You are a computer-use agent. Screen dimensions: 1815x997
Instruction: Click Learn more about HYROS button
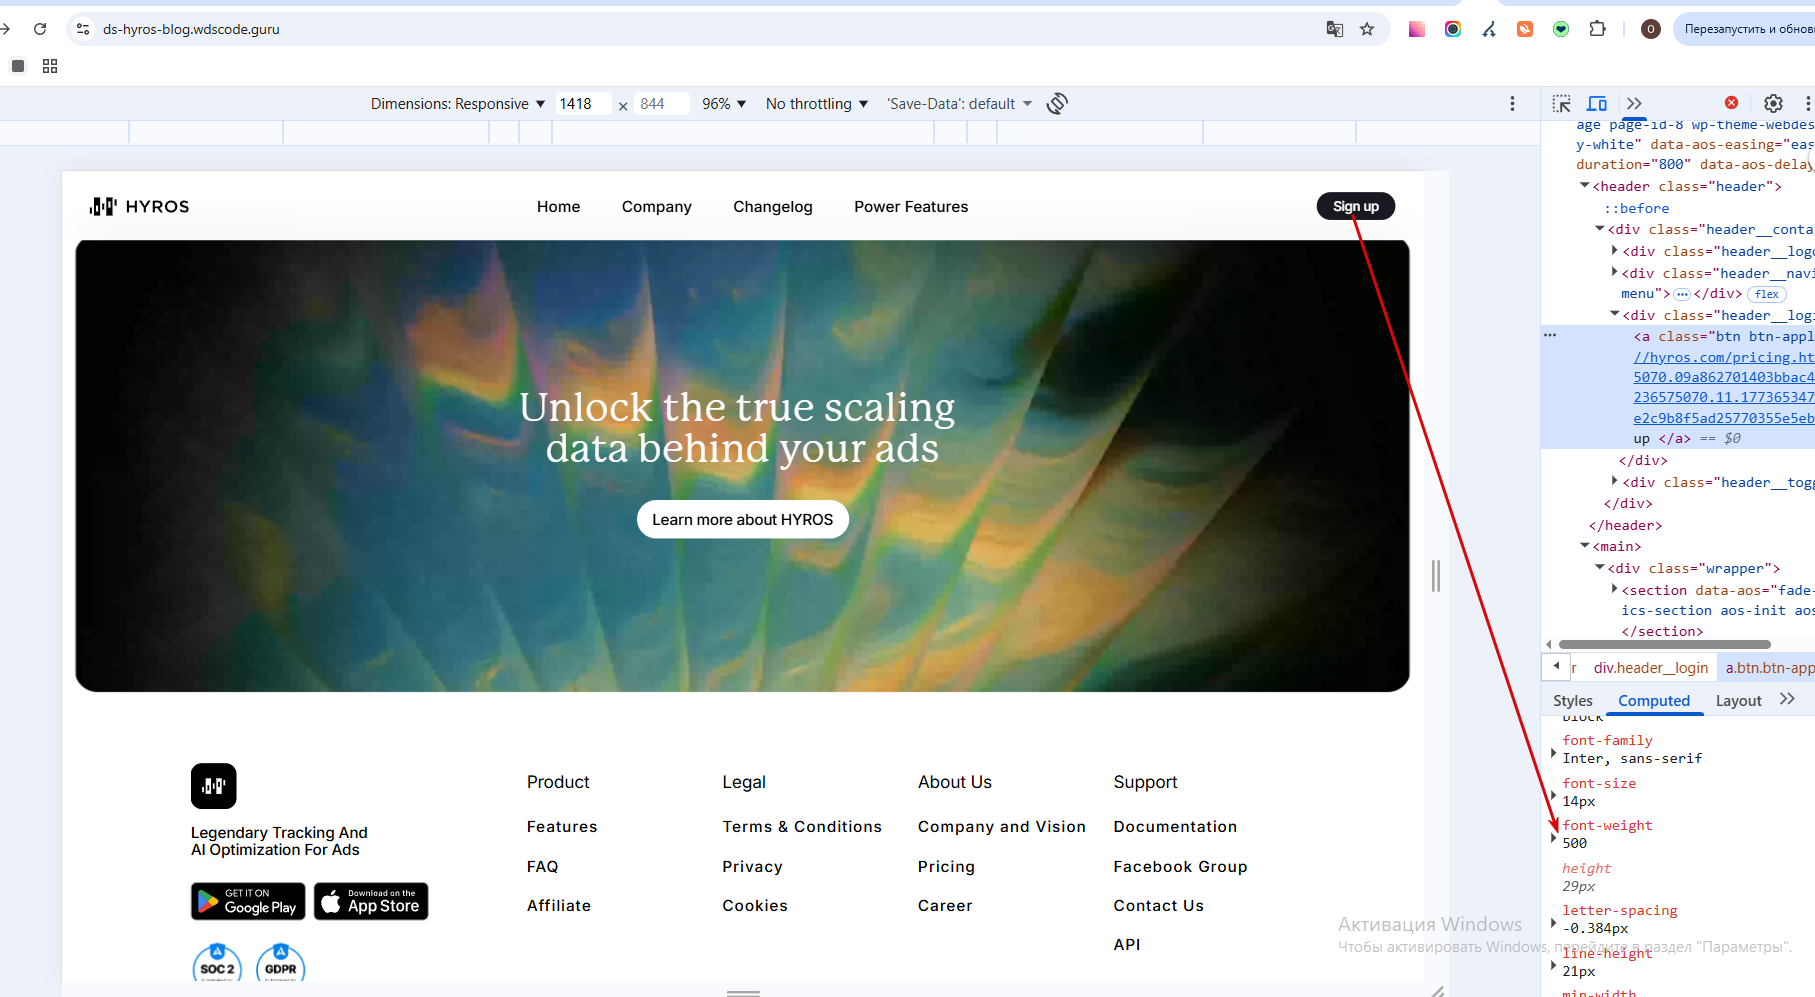pos(743,520)
